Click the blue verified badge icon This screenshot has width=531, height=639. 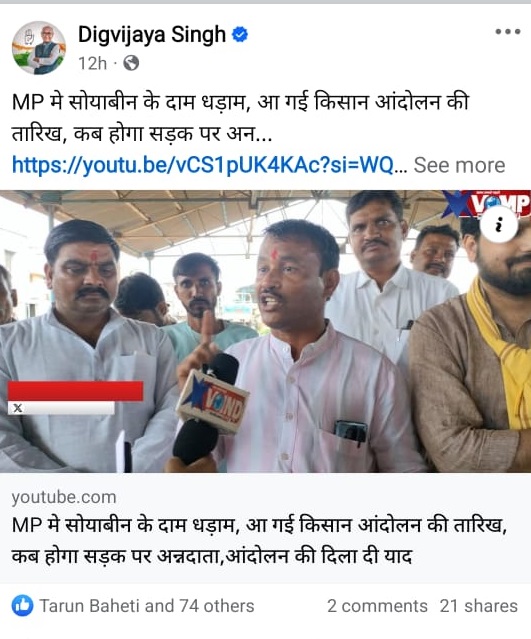240,35
